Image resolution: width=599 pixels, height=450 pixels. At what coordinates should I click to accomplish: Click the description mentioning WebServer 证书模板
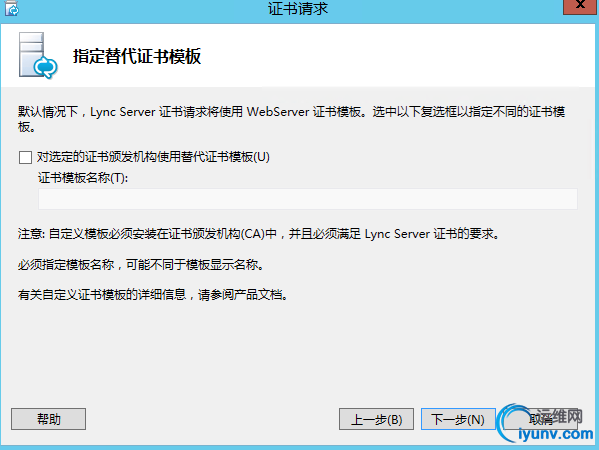coord(291,119)
